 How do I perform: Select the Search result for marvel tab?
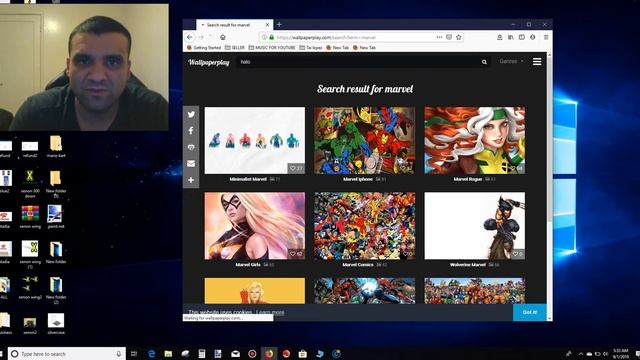pos(235,25)
